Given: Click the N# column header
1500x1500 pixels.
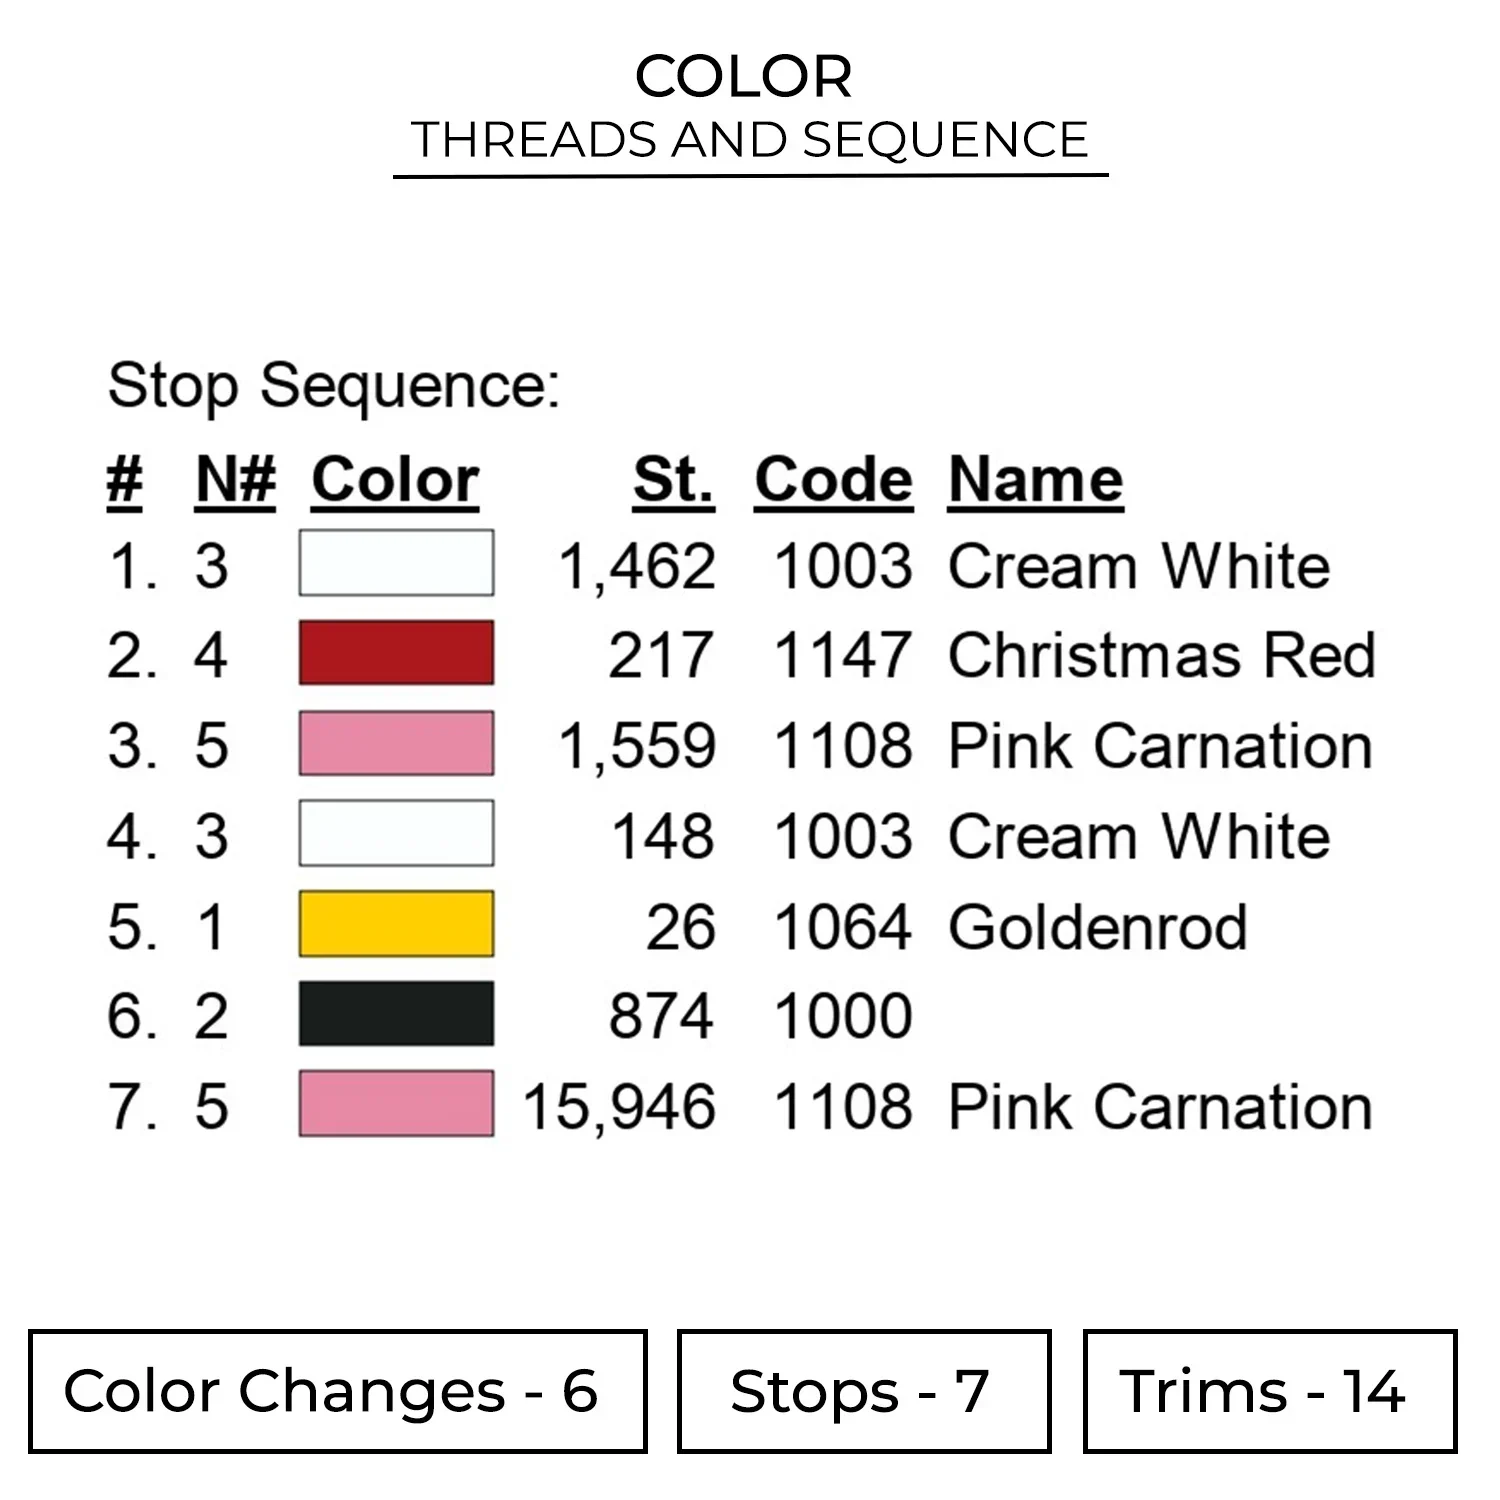Looking at the screenshot, I should pyautogui.click(x=235, y=481).
